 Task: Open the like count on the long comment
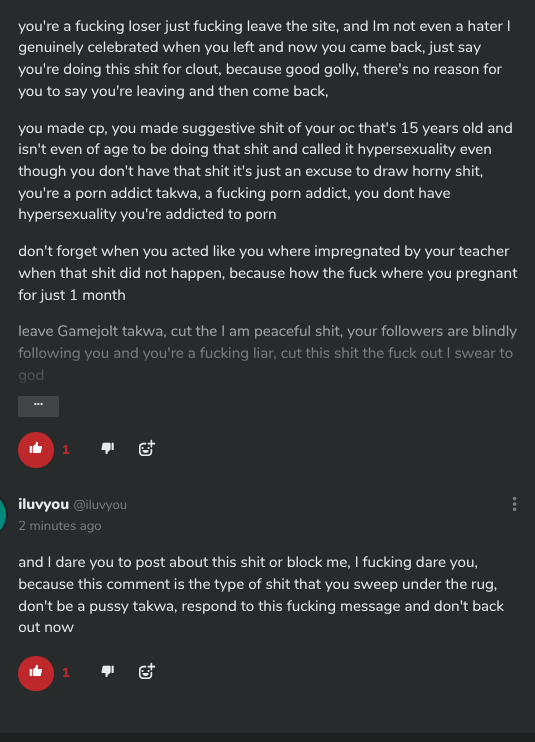tap(66, 450)
